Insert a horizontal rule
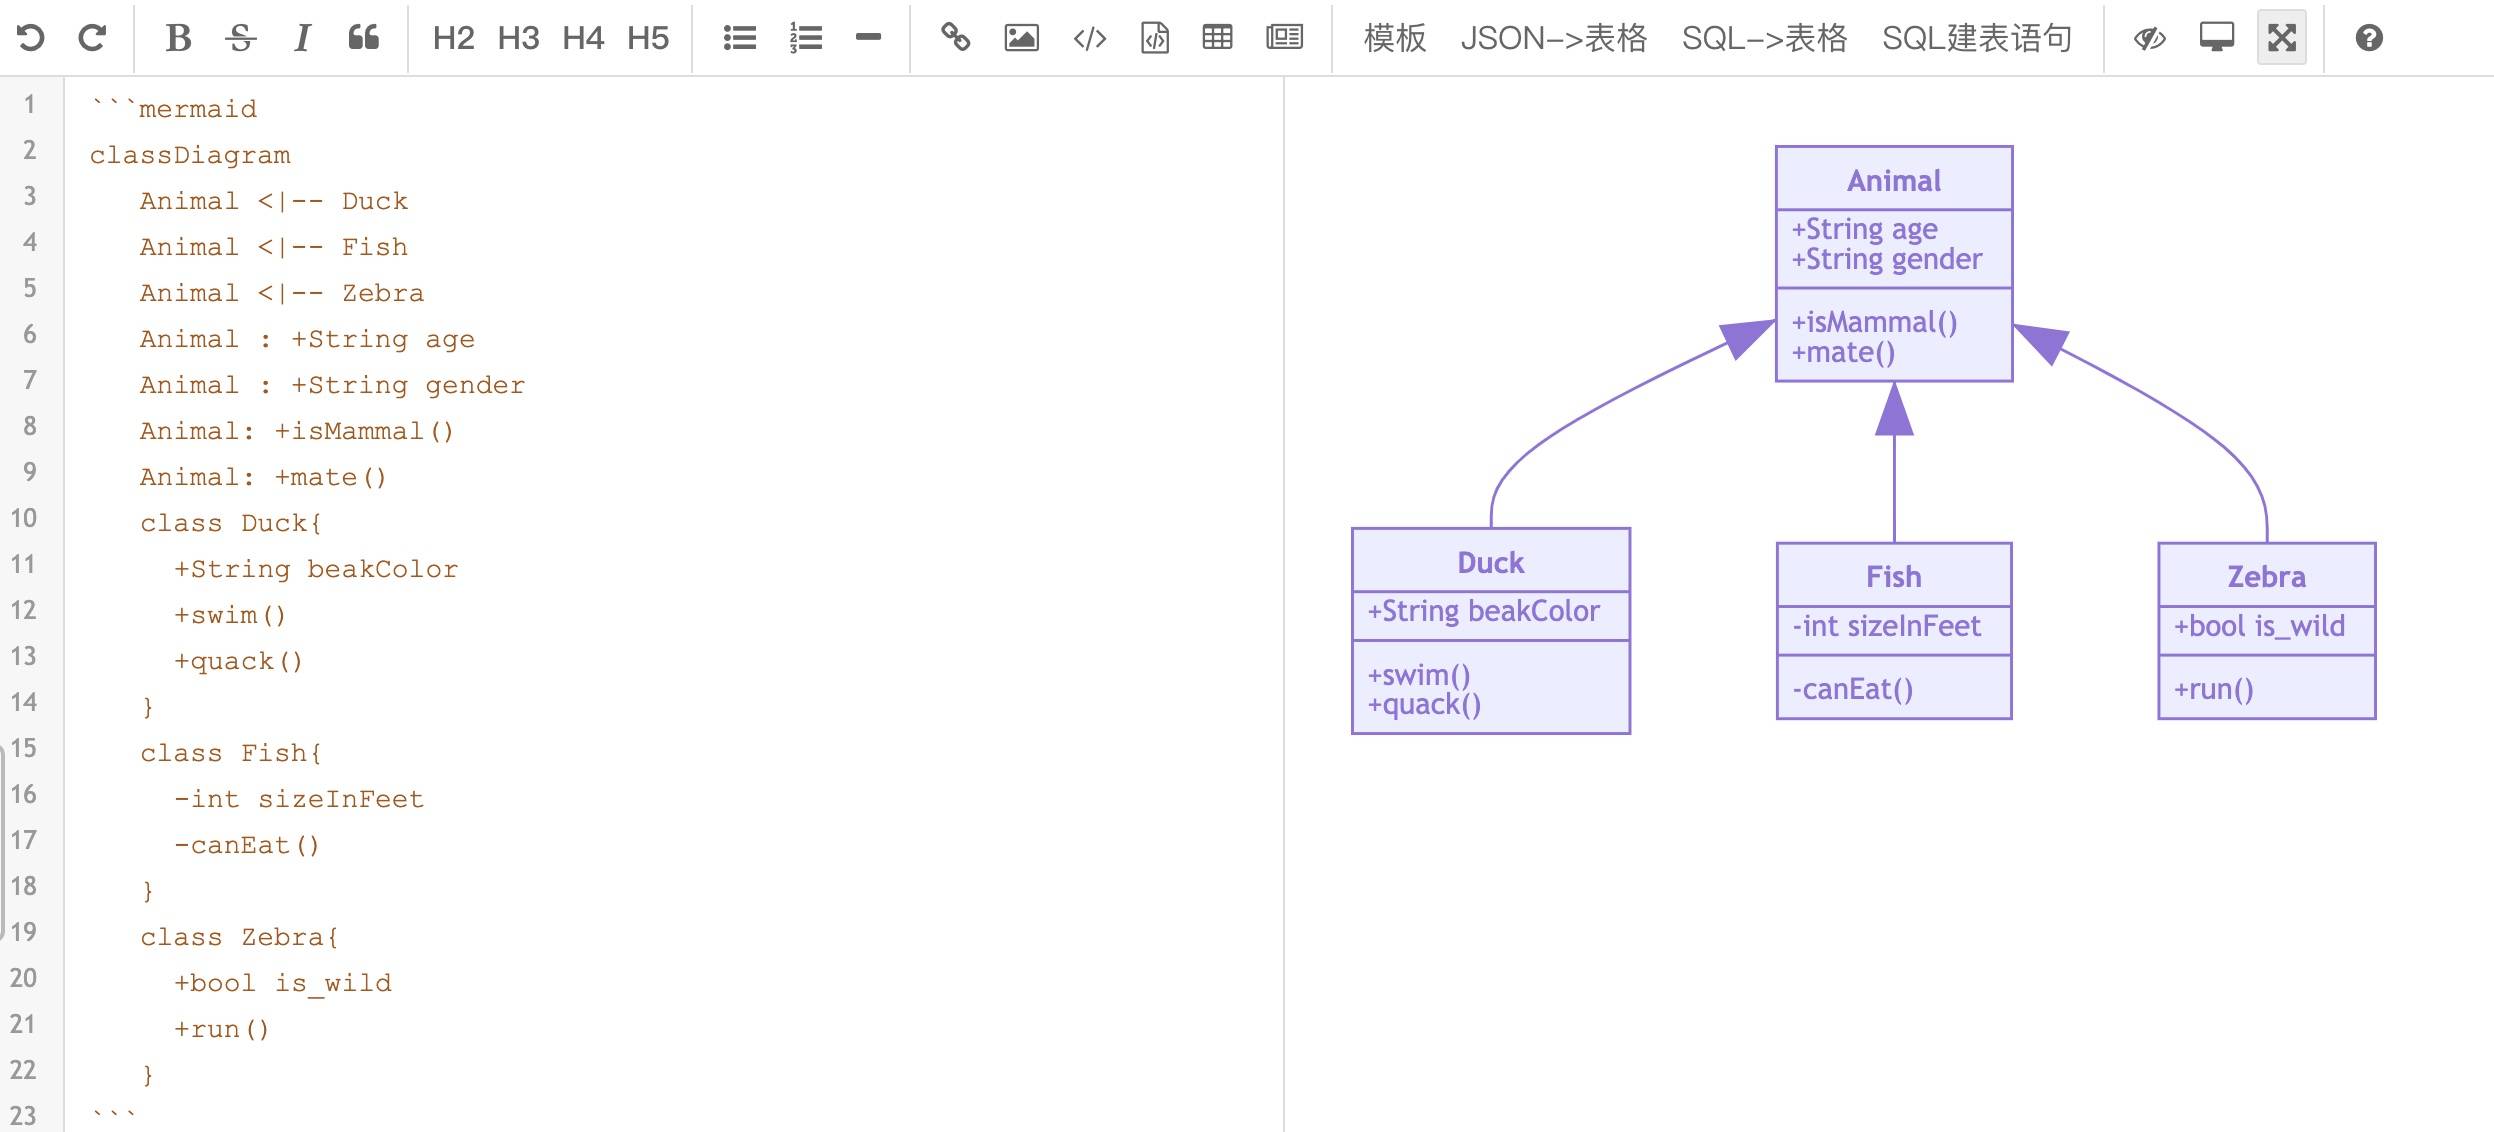The height and width of the screenshot is (1132, 2494). [x=869, y=38]
